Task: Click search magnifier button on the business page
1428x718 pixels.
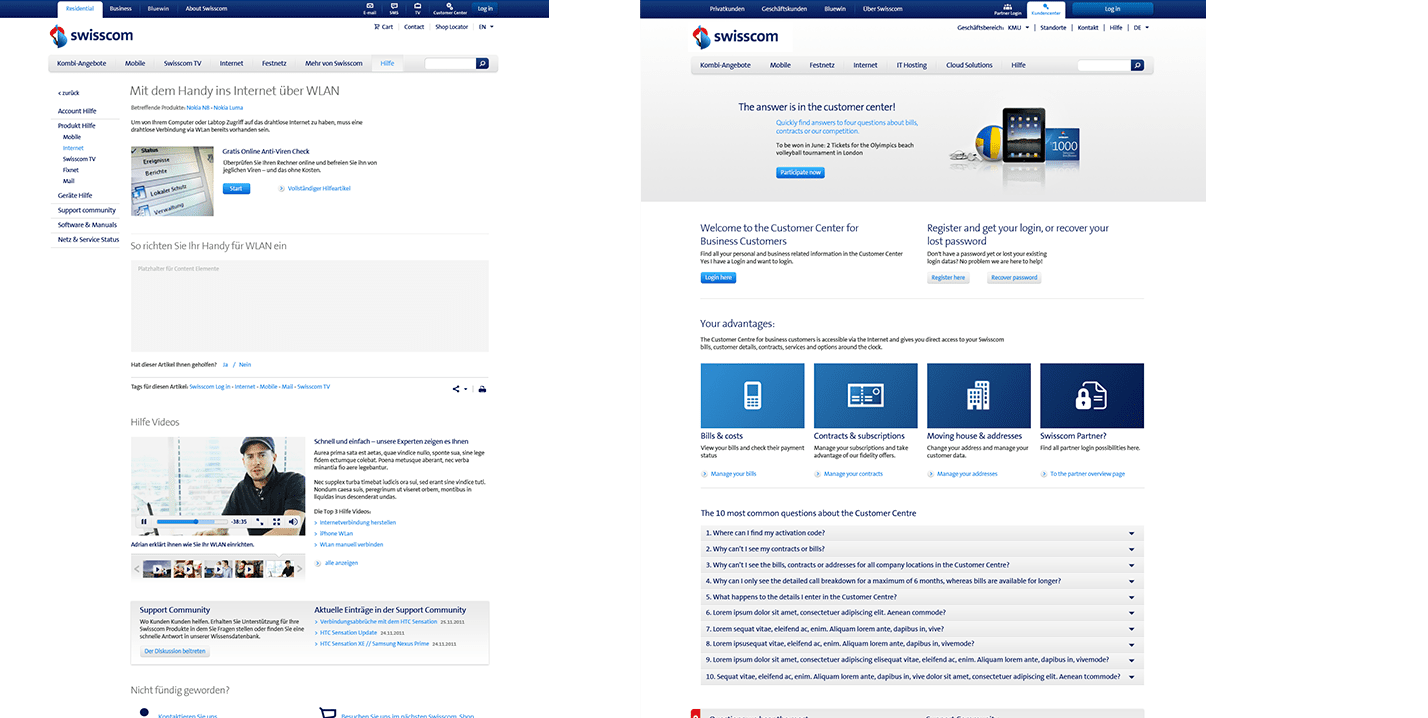Action: 1137,65
